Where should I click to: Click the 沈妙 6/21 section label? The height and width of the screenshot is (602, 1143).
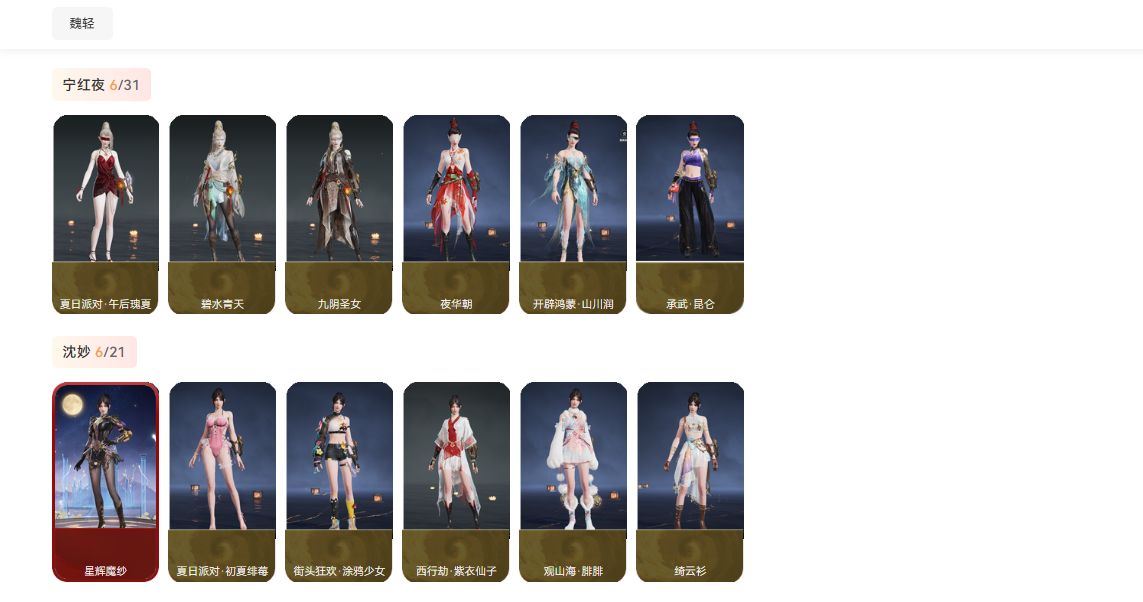tap(94, 352)
